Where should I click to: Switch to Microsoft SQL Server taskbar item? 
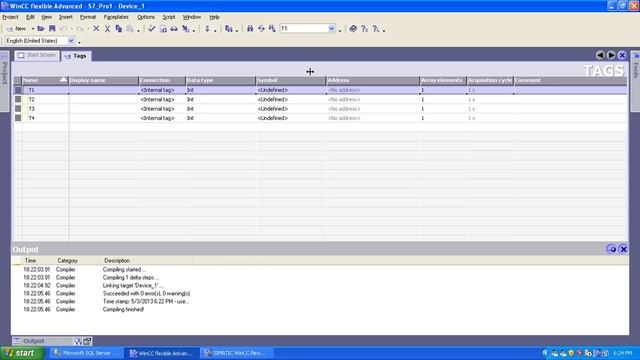86,353
